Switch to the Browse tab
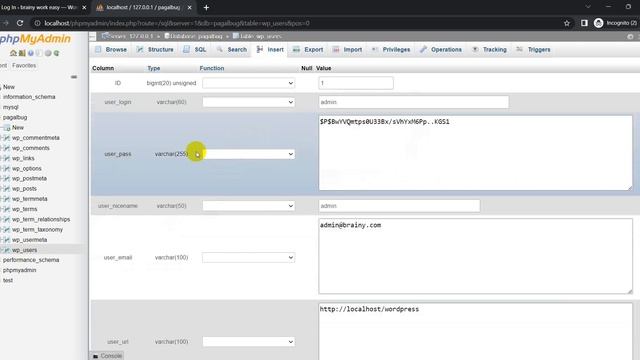640x360 pixels. point(111,49)
